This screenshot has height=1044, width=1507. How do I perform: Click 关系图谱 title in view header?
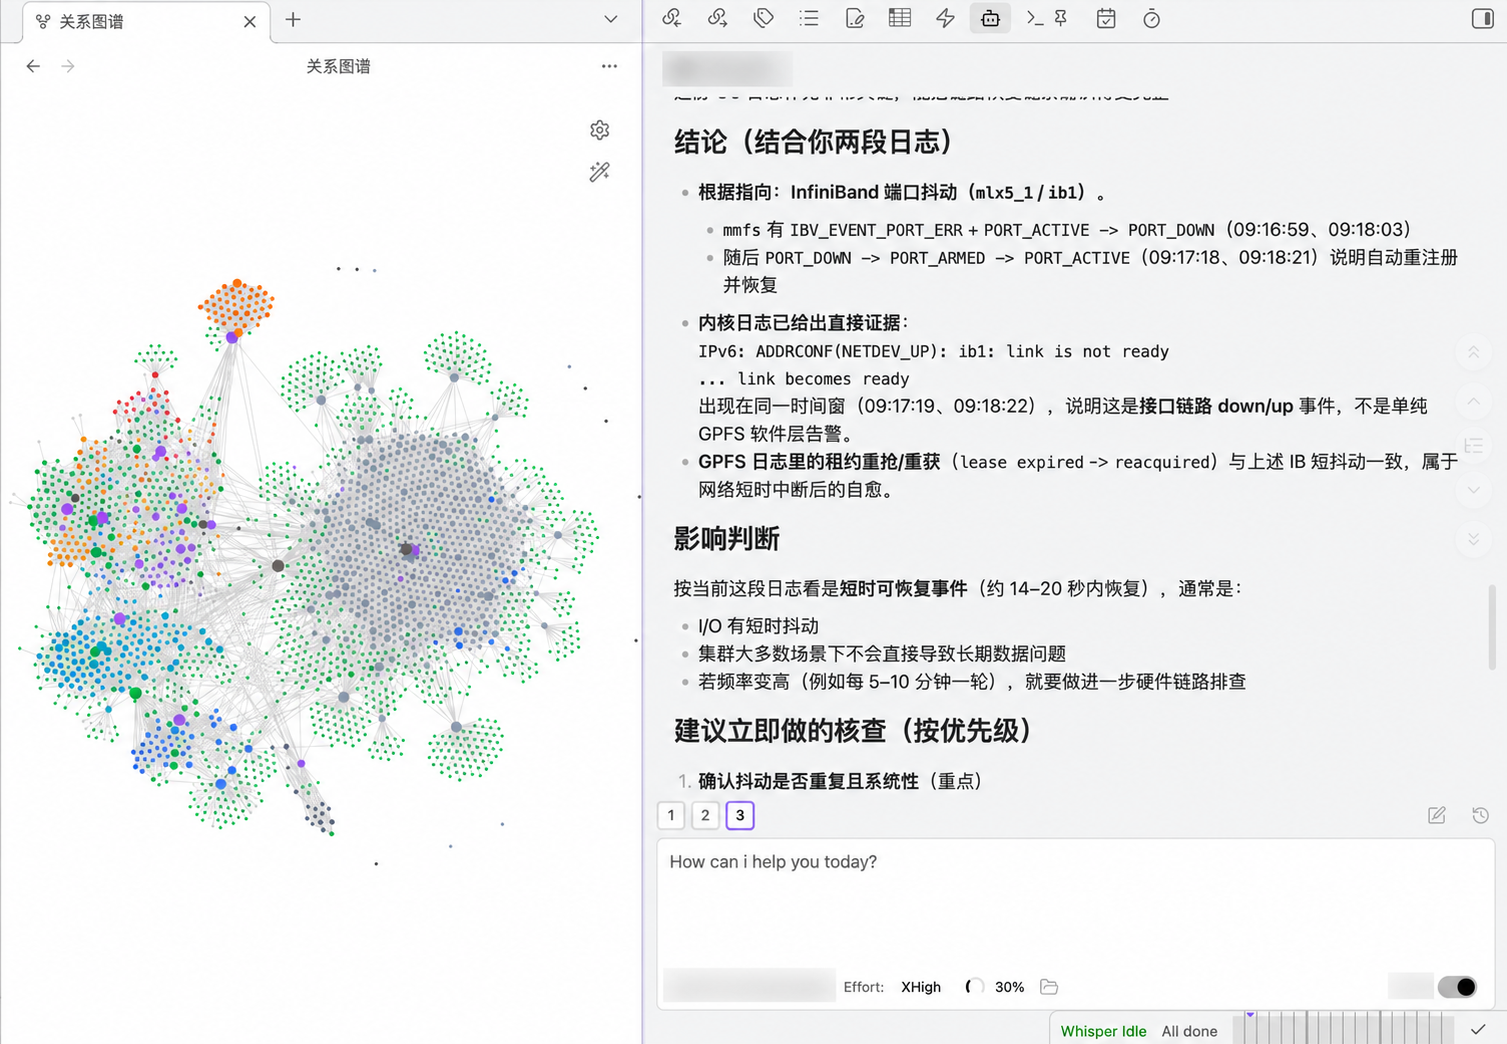tap(338, 66)
